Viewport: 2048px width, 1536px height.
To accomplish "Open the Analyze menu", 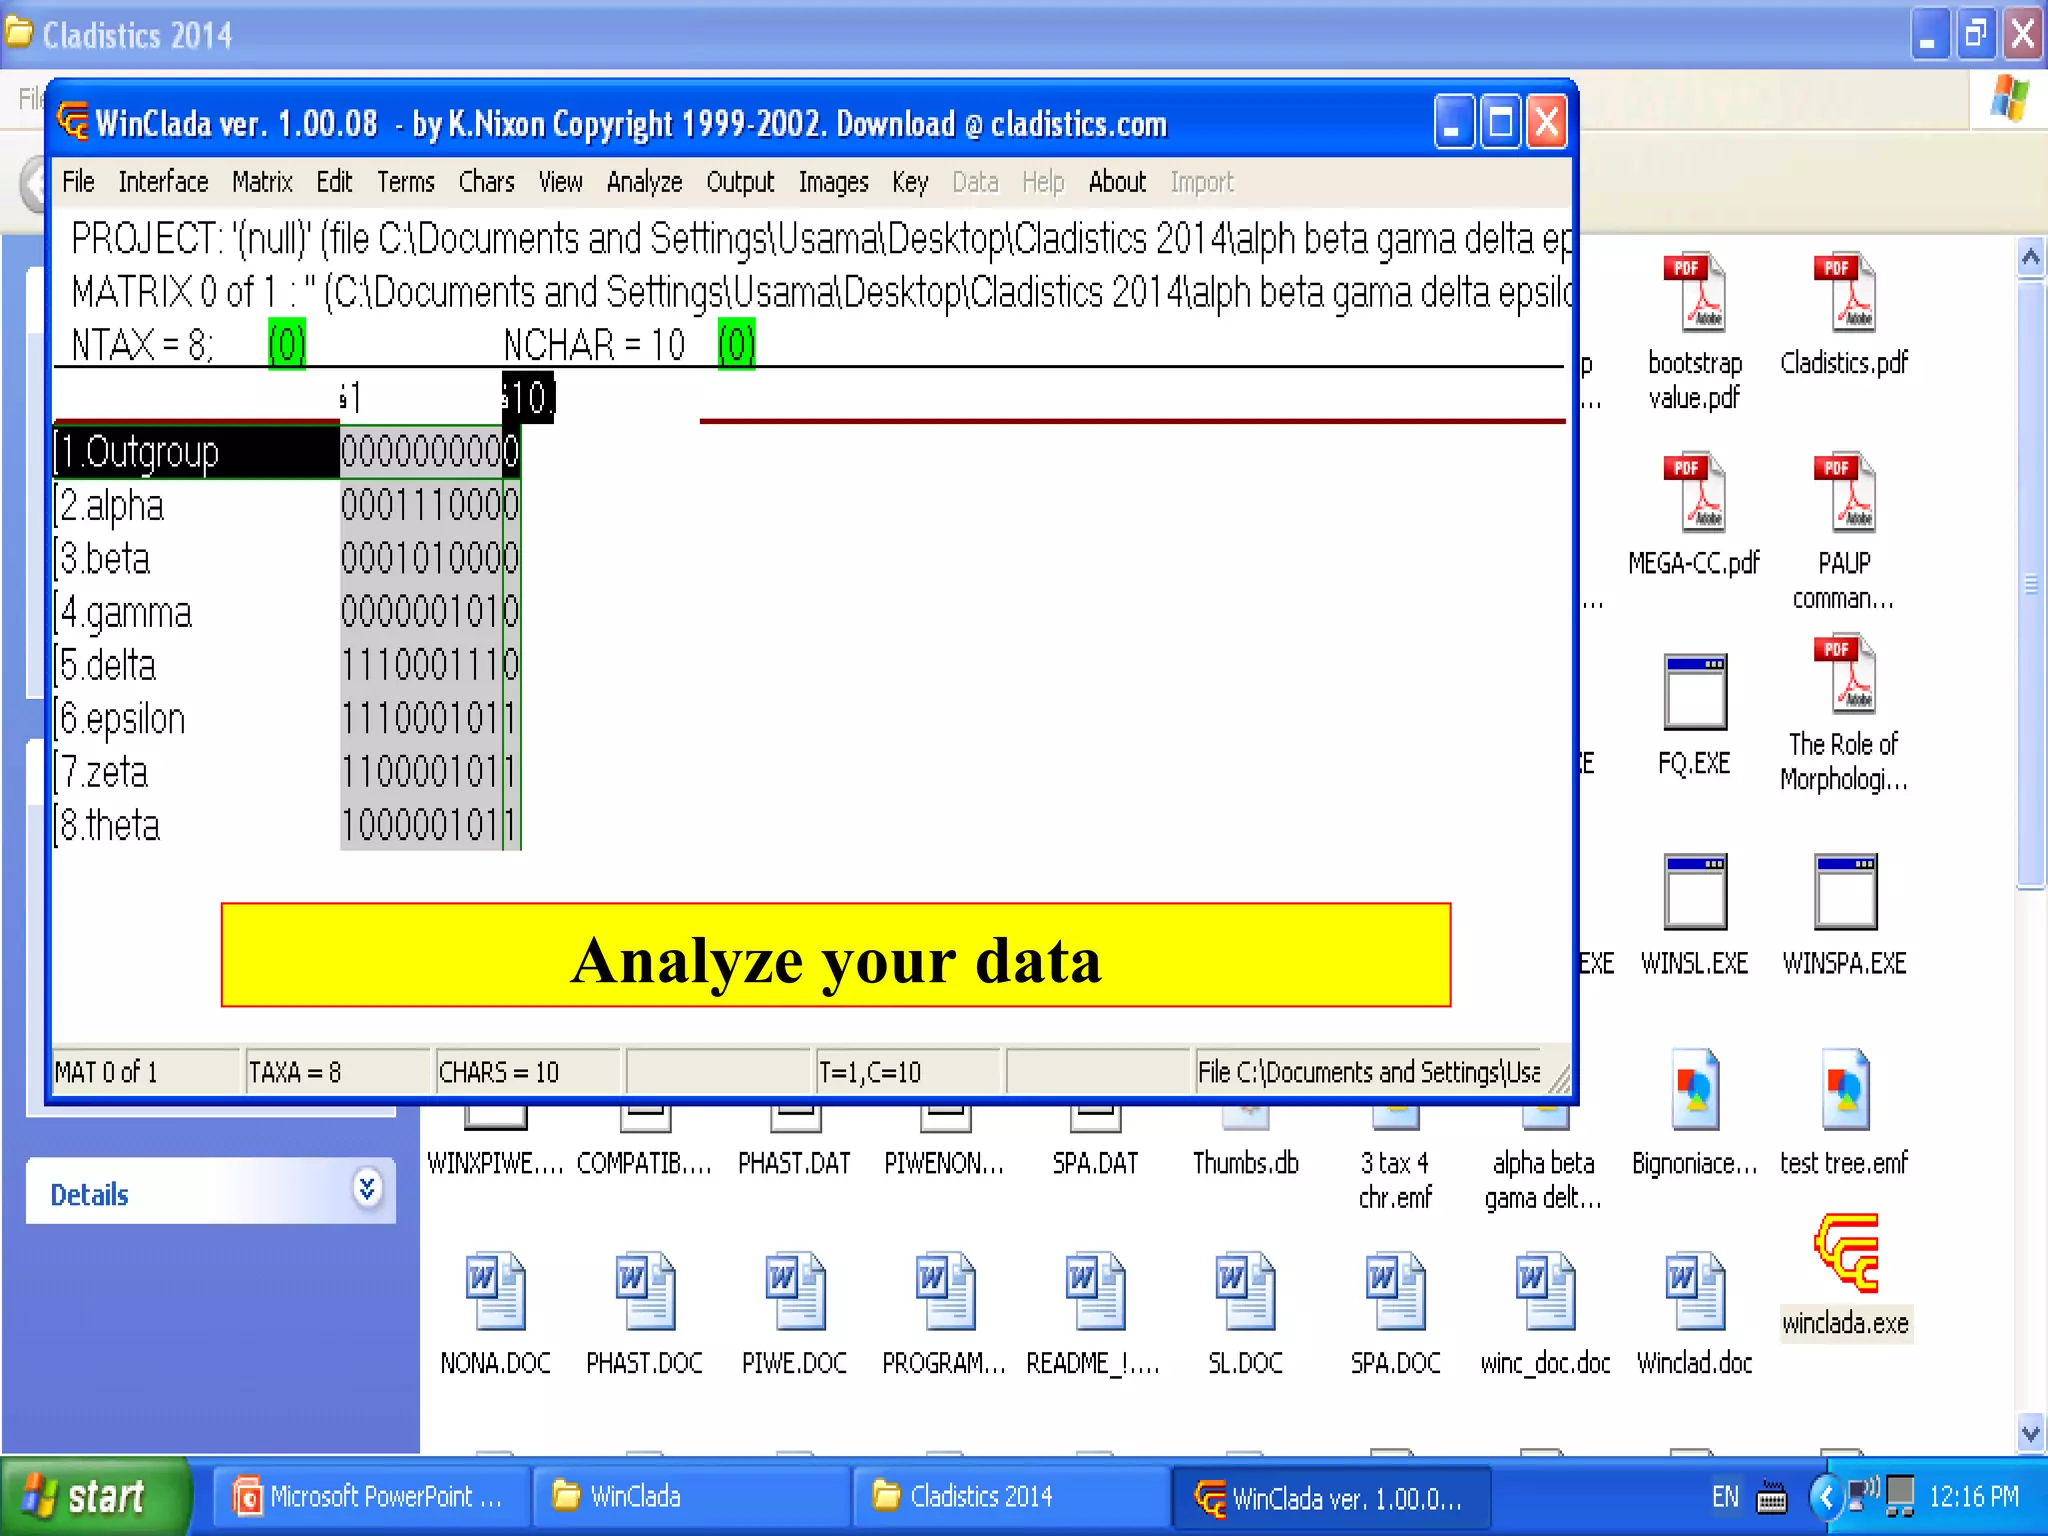I will [644, 182].
